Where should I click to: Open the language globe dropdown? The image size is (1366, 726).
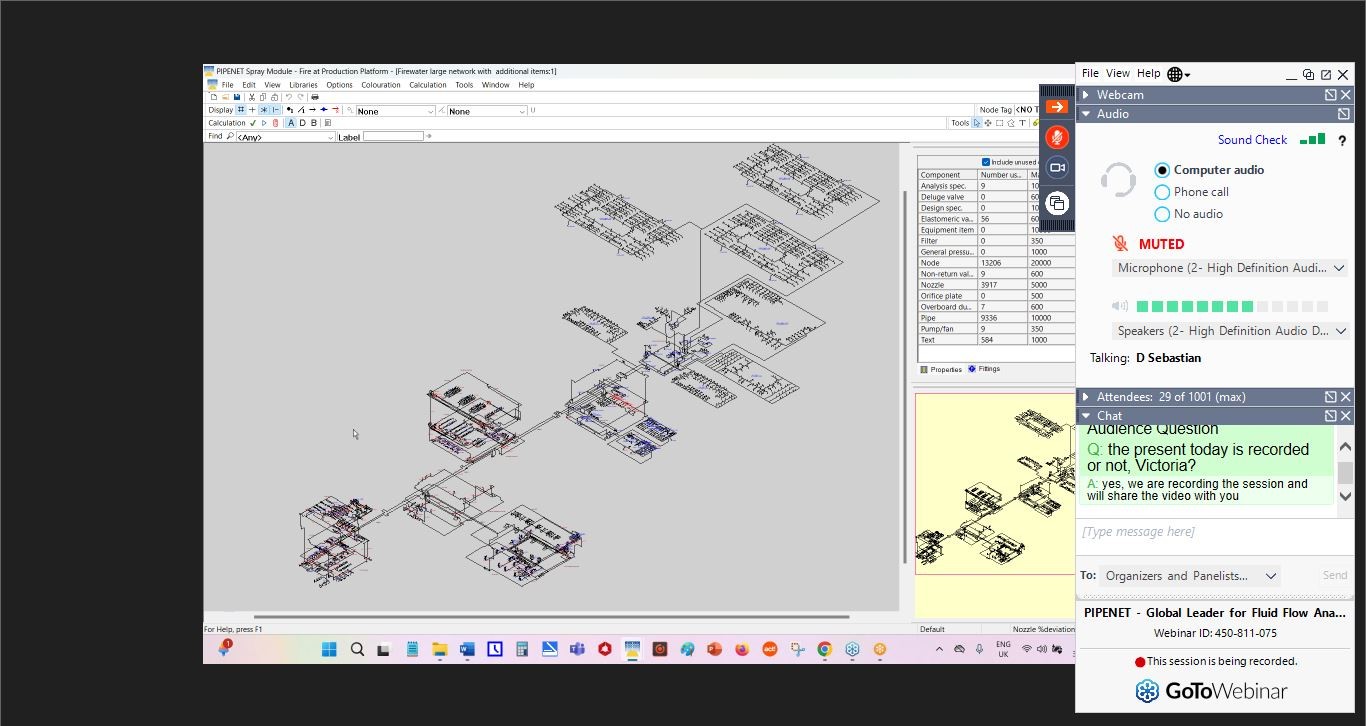click(1179, 74)
